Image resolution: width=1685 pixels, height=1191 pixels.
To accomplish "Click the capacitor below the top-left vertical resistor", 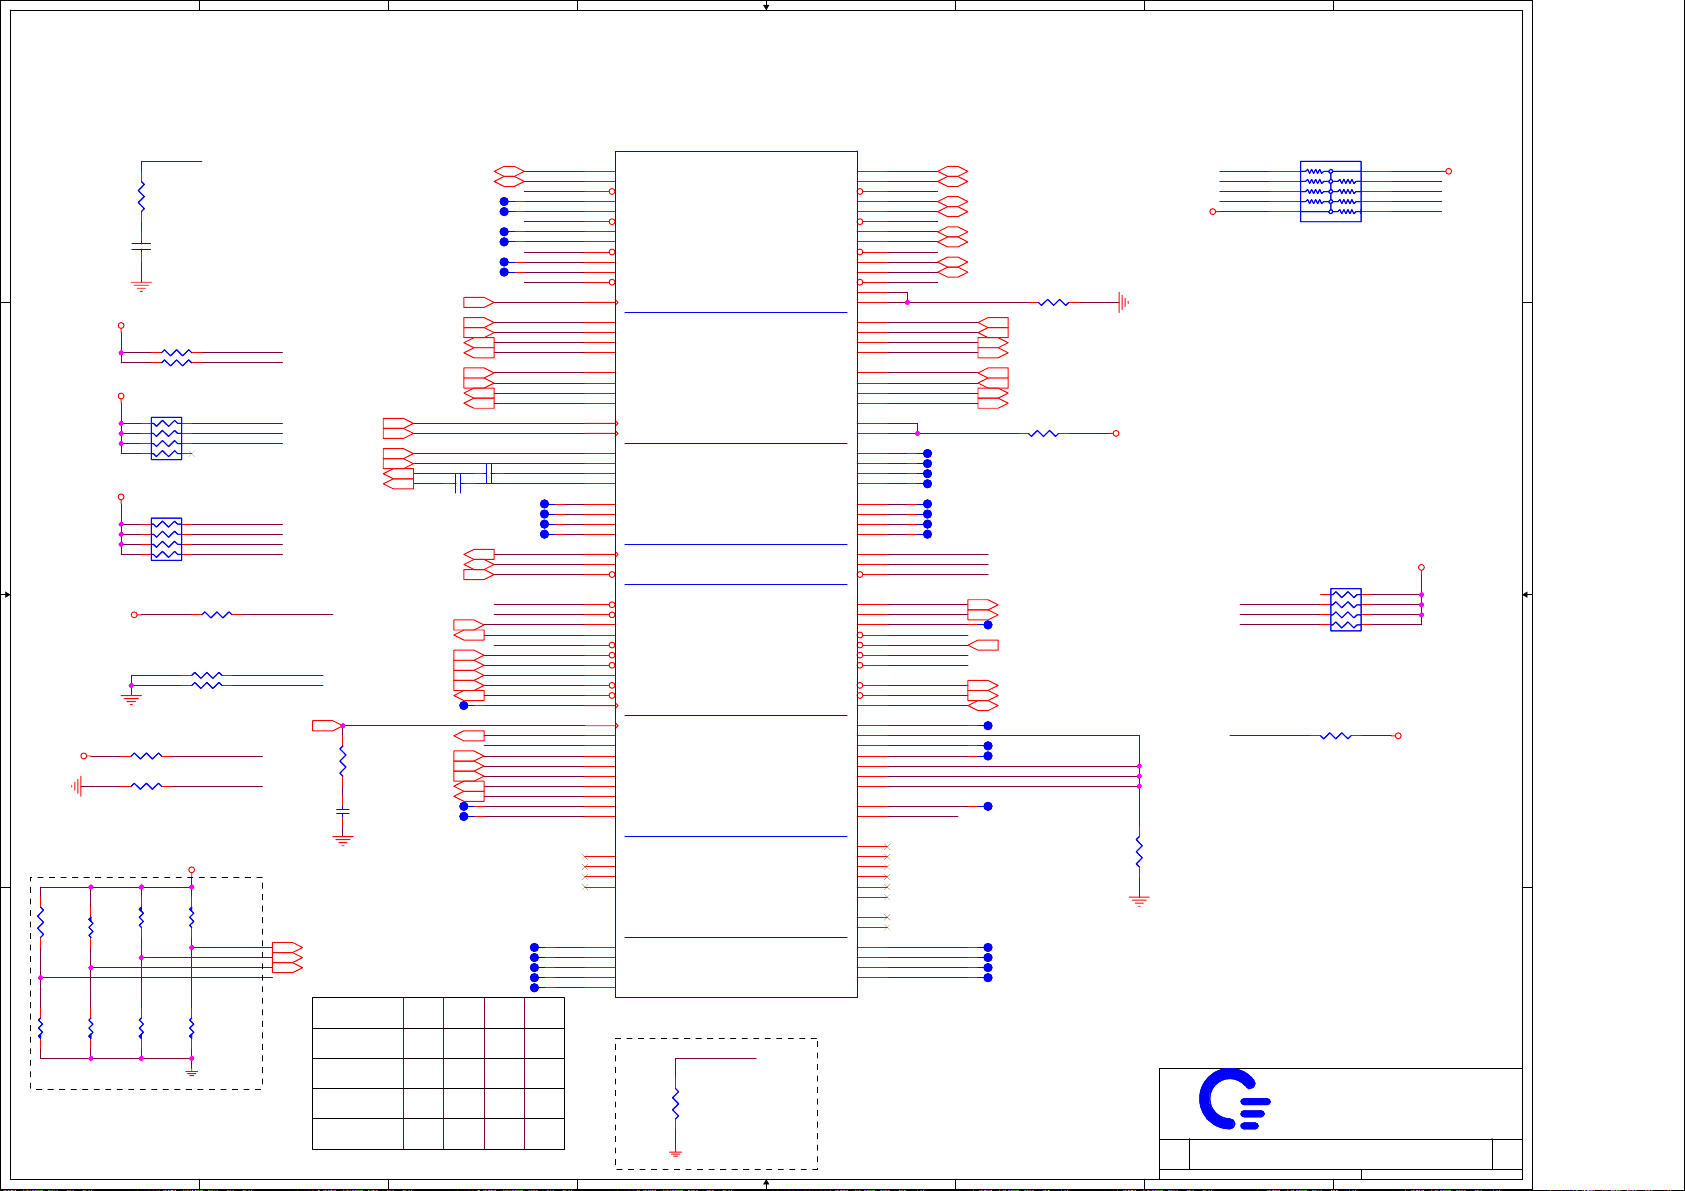I will (141, 245).
